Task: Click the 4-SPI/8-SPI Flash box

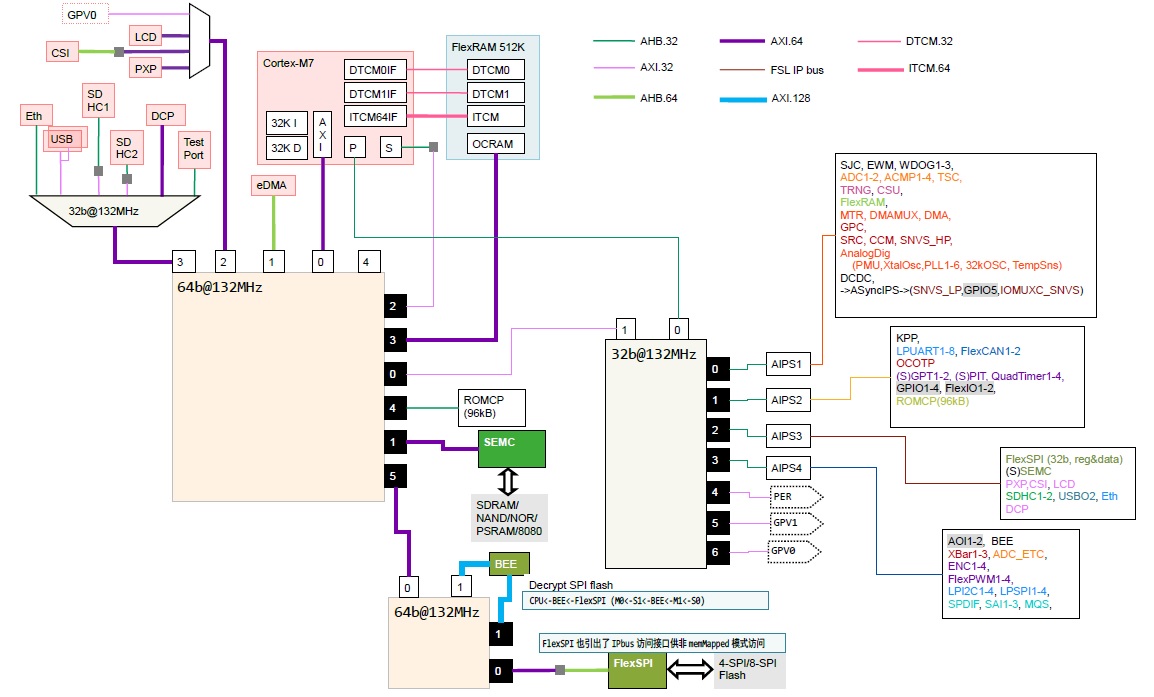Action: point(749,670)
